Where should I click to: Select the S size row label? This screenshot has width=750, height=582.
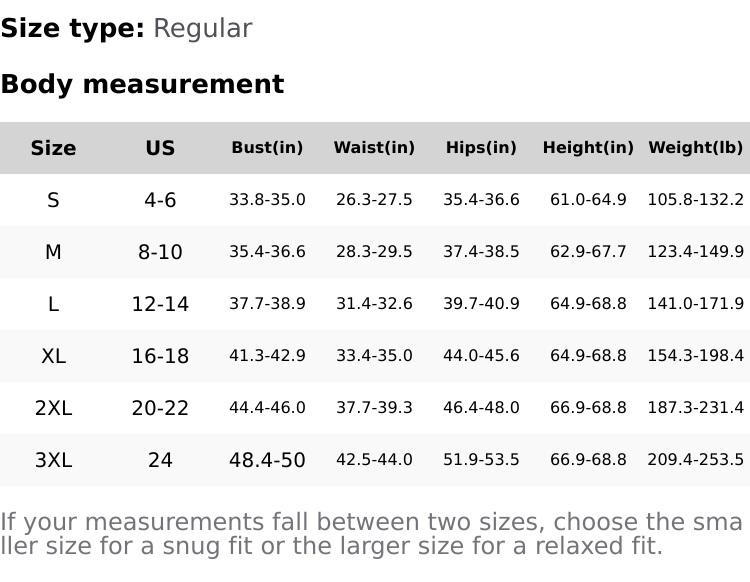53,200
